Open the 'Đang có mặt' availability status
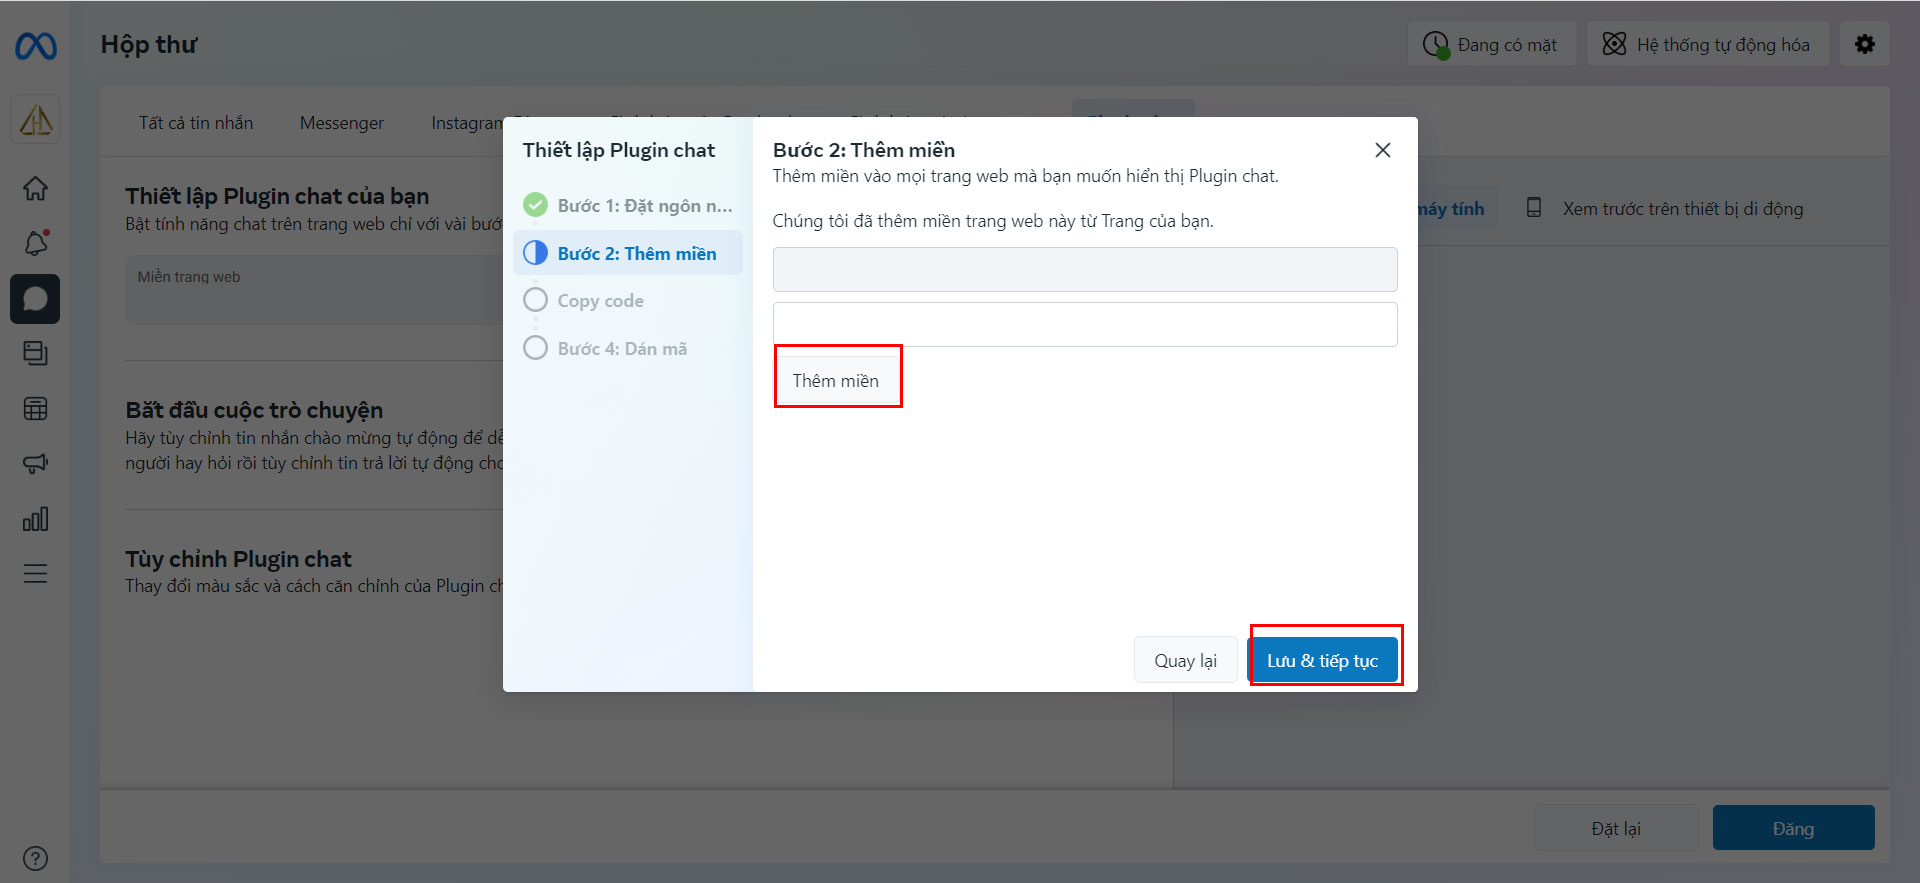This screenshot has height=883, width=1920. tap(1492, 44)
